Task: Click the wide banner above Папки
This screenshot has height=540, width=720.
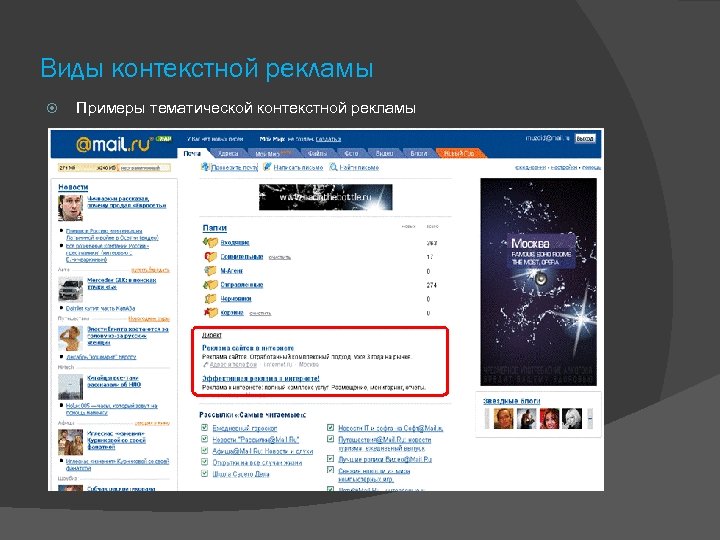Action: [x=326, y=197]
